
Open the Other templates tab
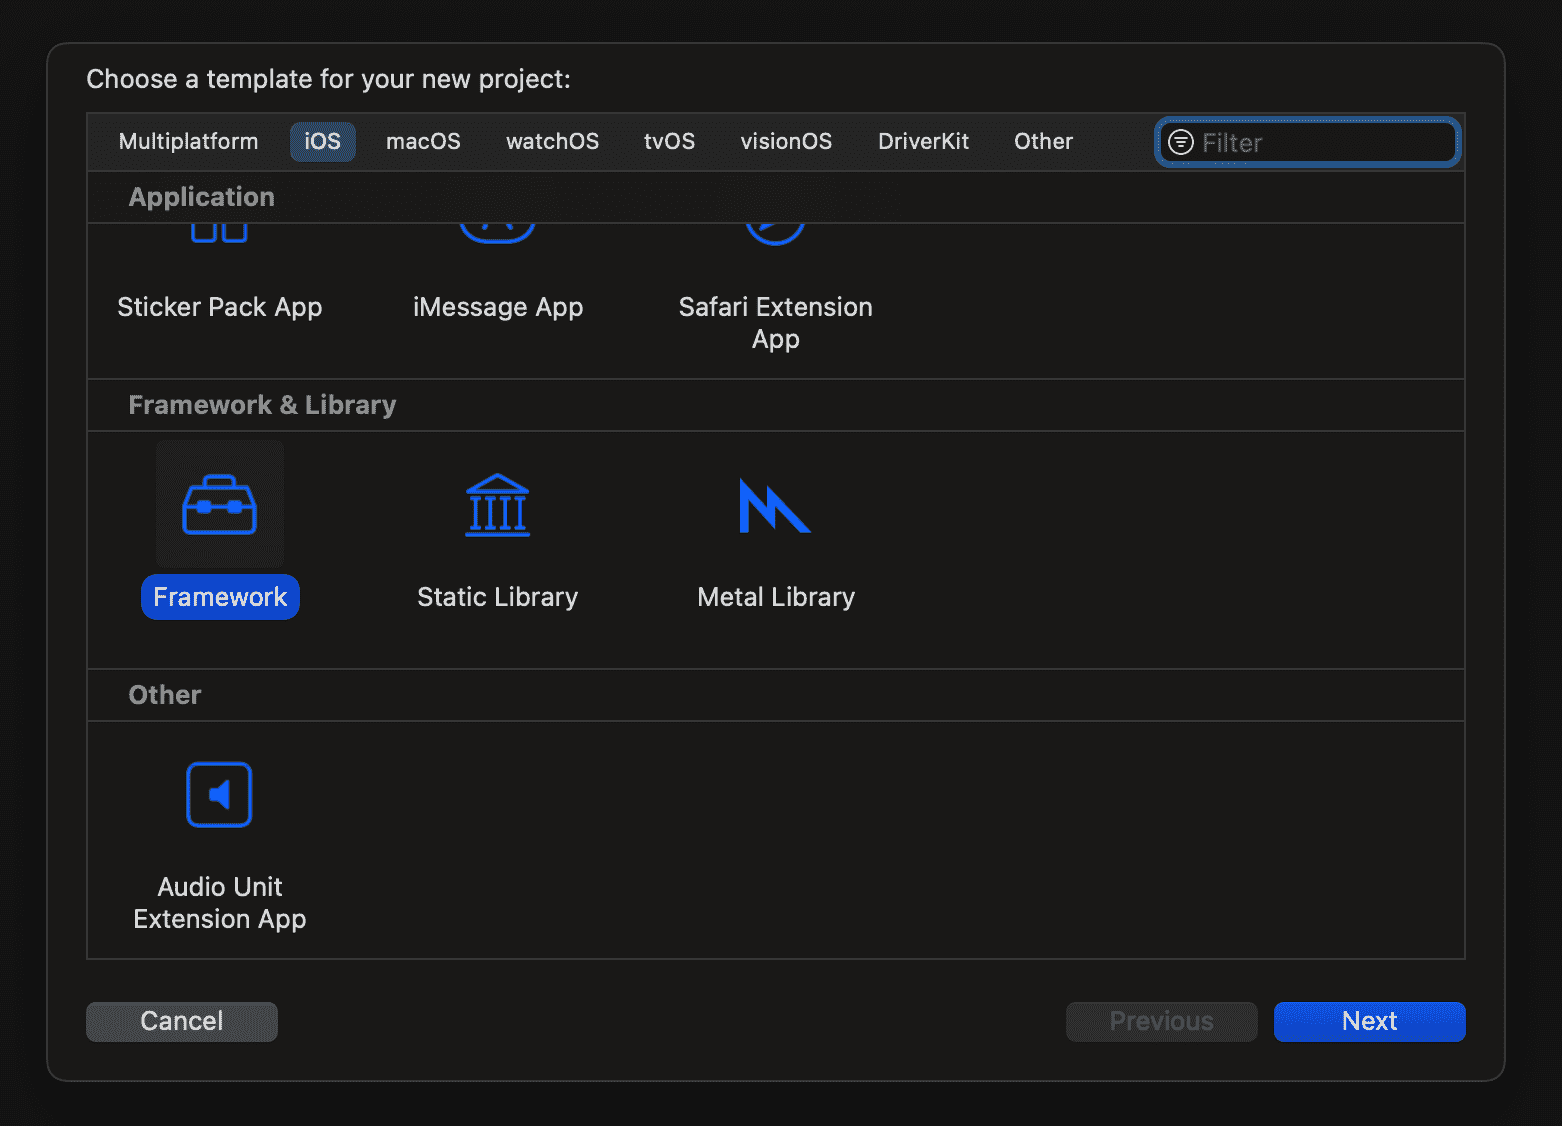click(1043, 141)
